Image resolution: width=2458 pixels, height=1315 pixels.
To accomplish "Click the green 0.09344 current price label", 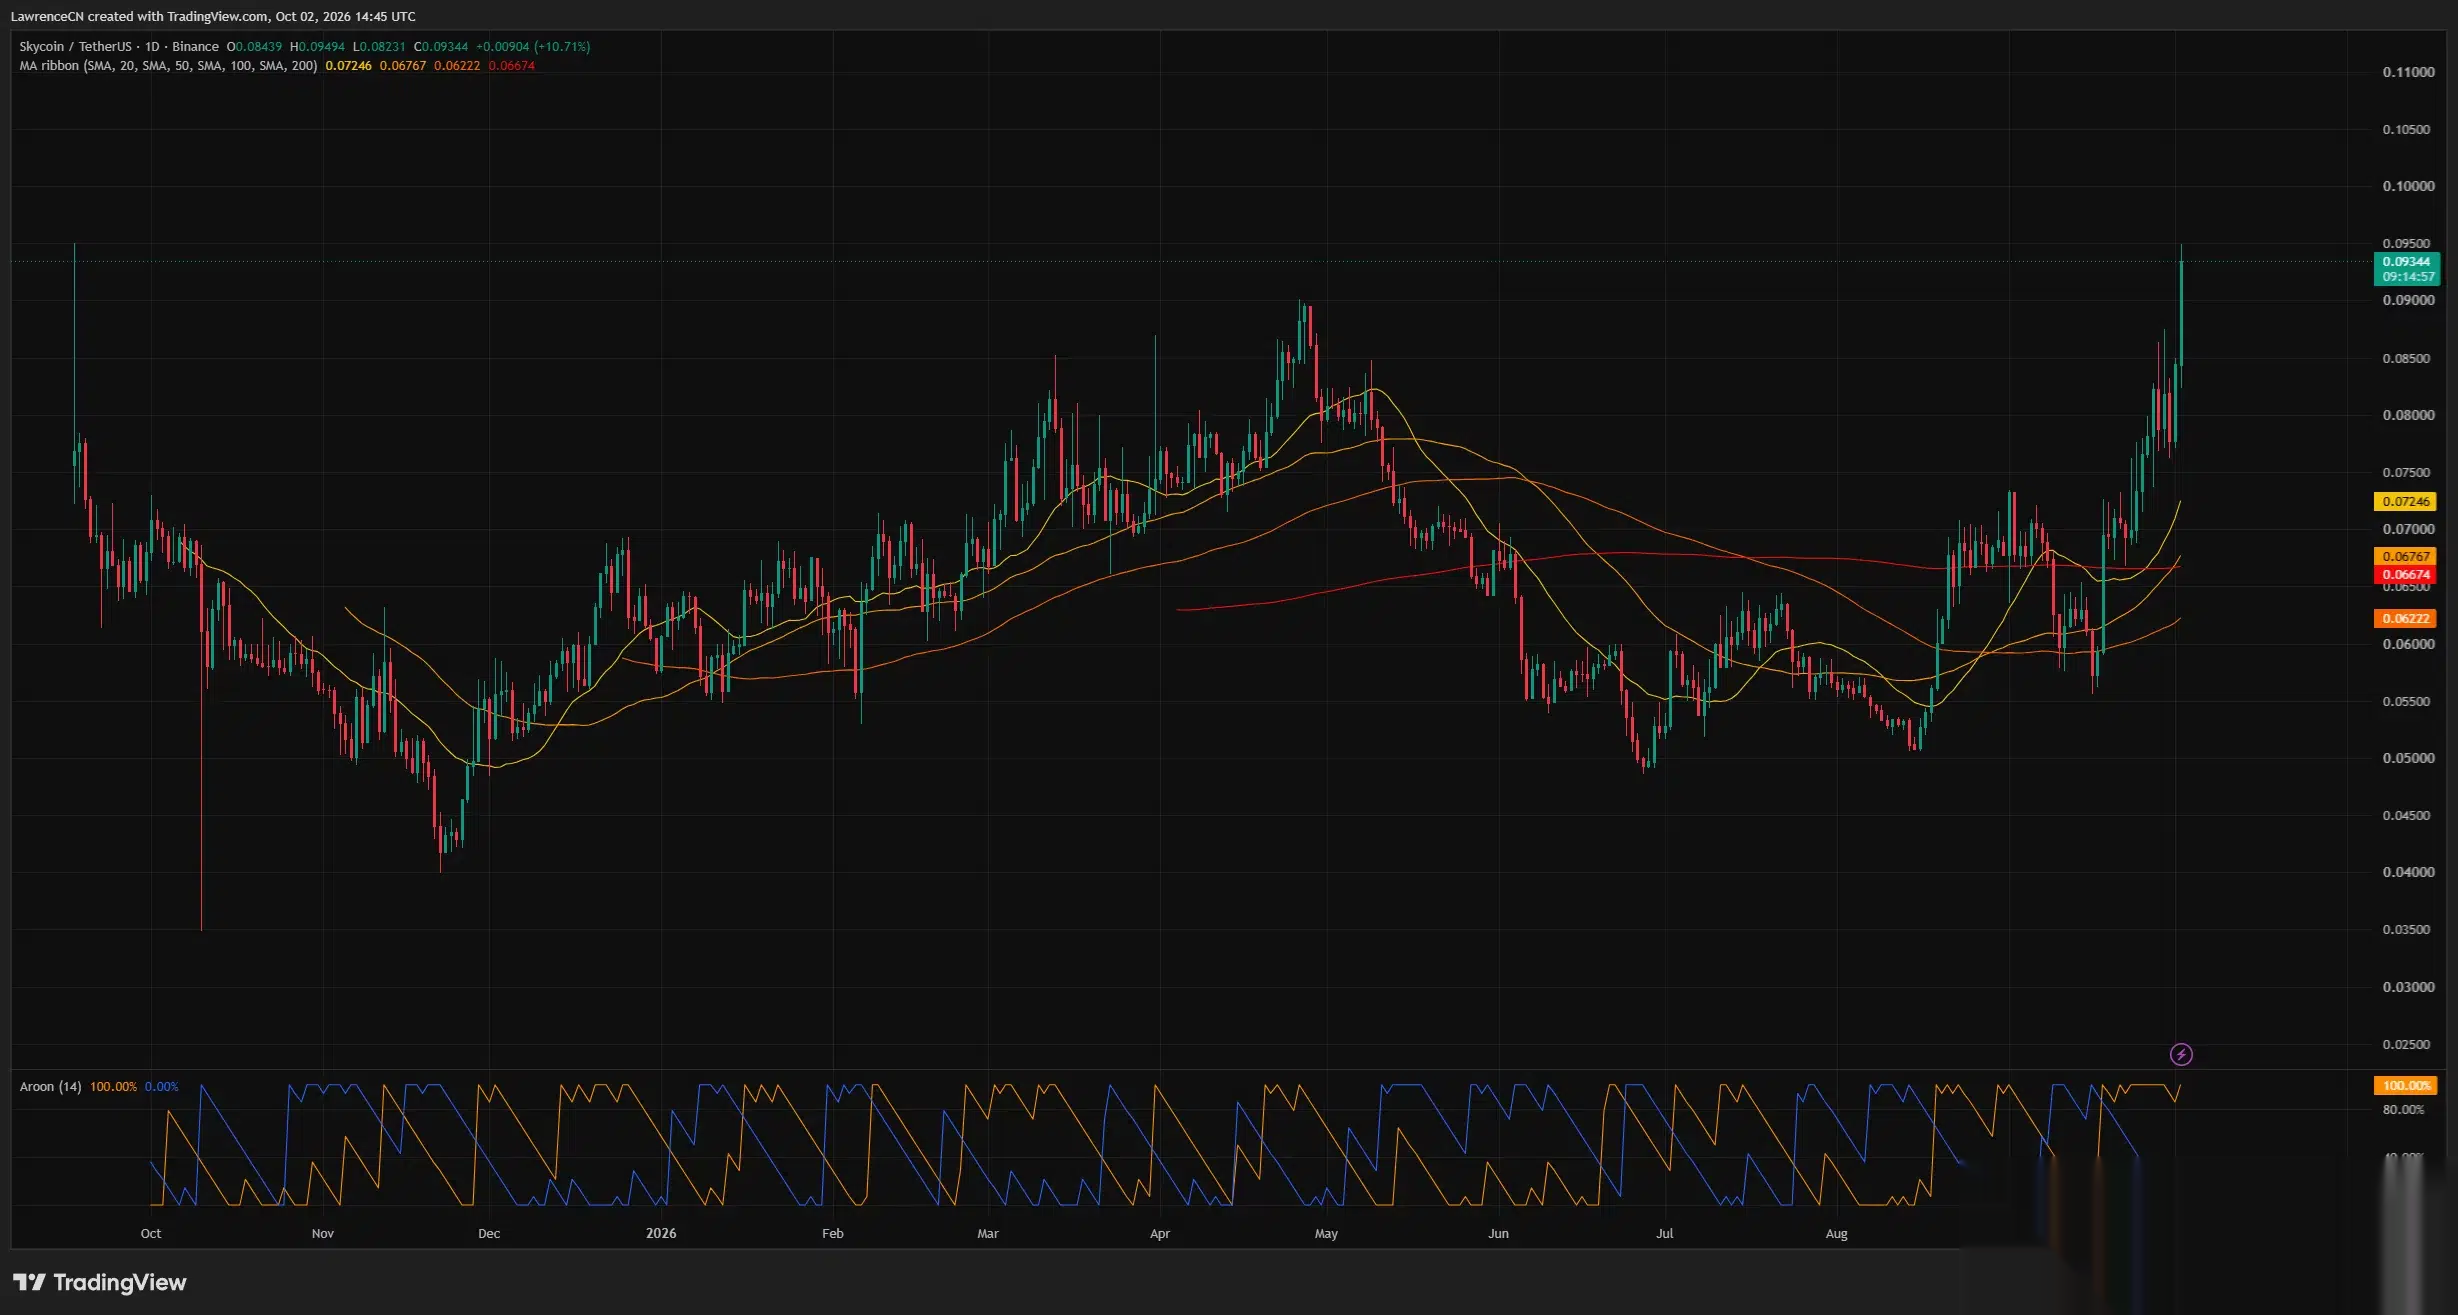I will [x=2406, y=269].
